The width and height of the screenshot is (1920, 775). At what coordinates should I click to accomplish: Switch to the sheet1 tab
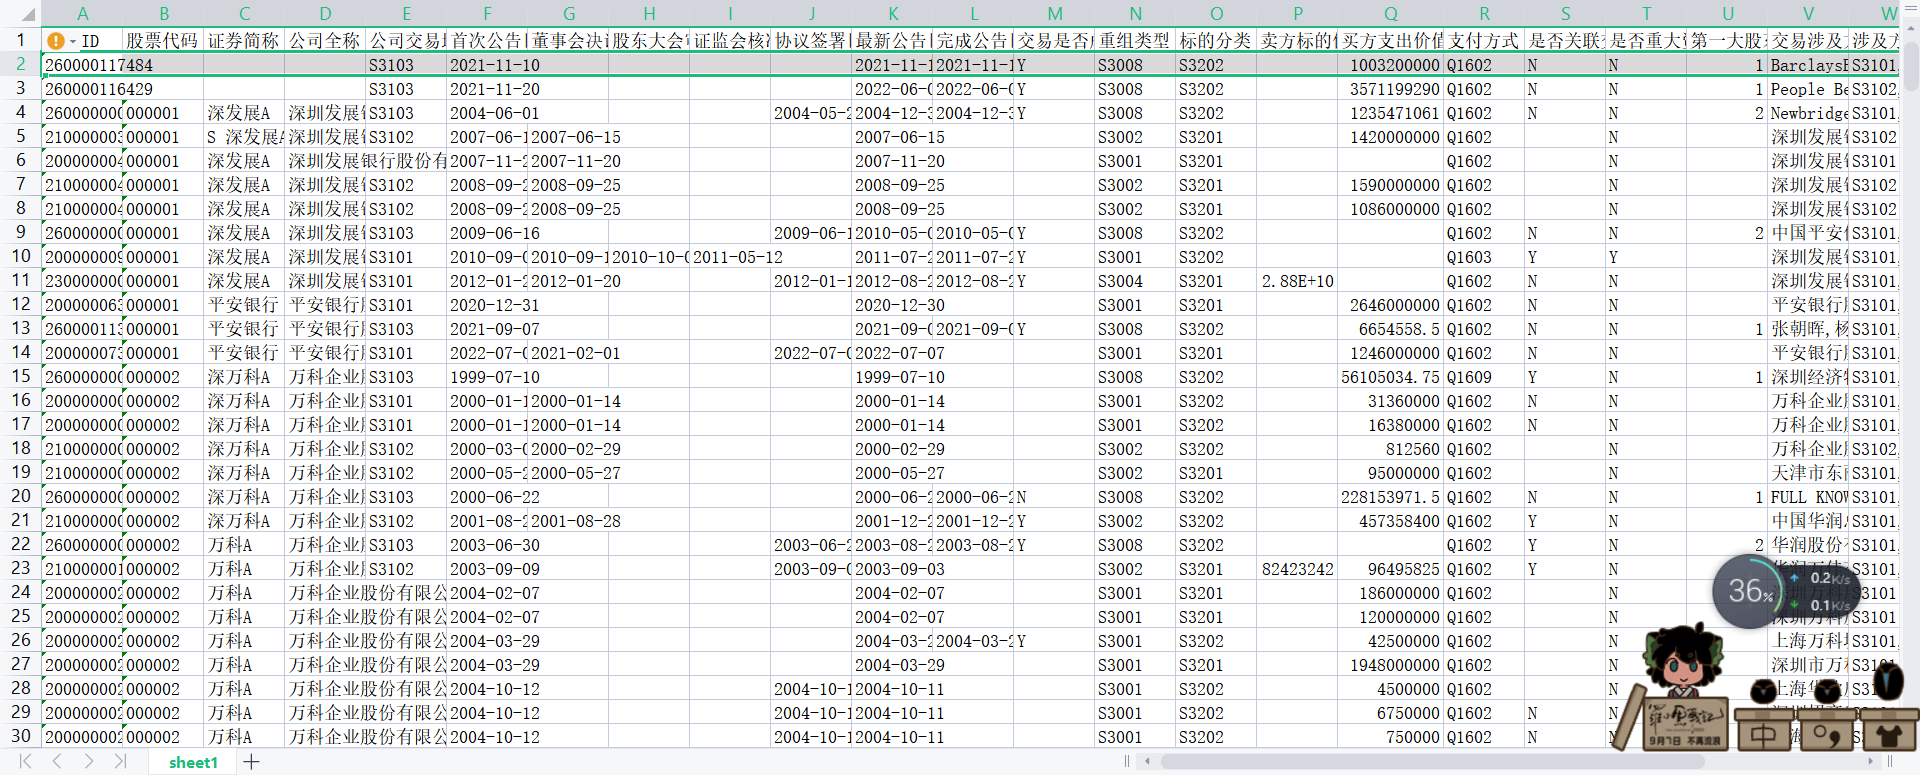pos(193,762)
